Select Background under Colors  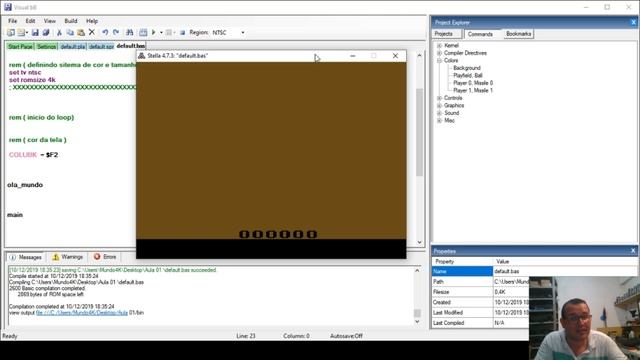point(467,68)
